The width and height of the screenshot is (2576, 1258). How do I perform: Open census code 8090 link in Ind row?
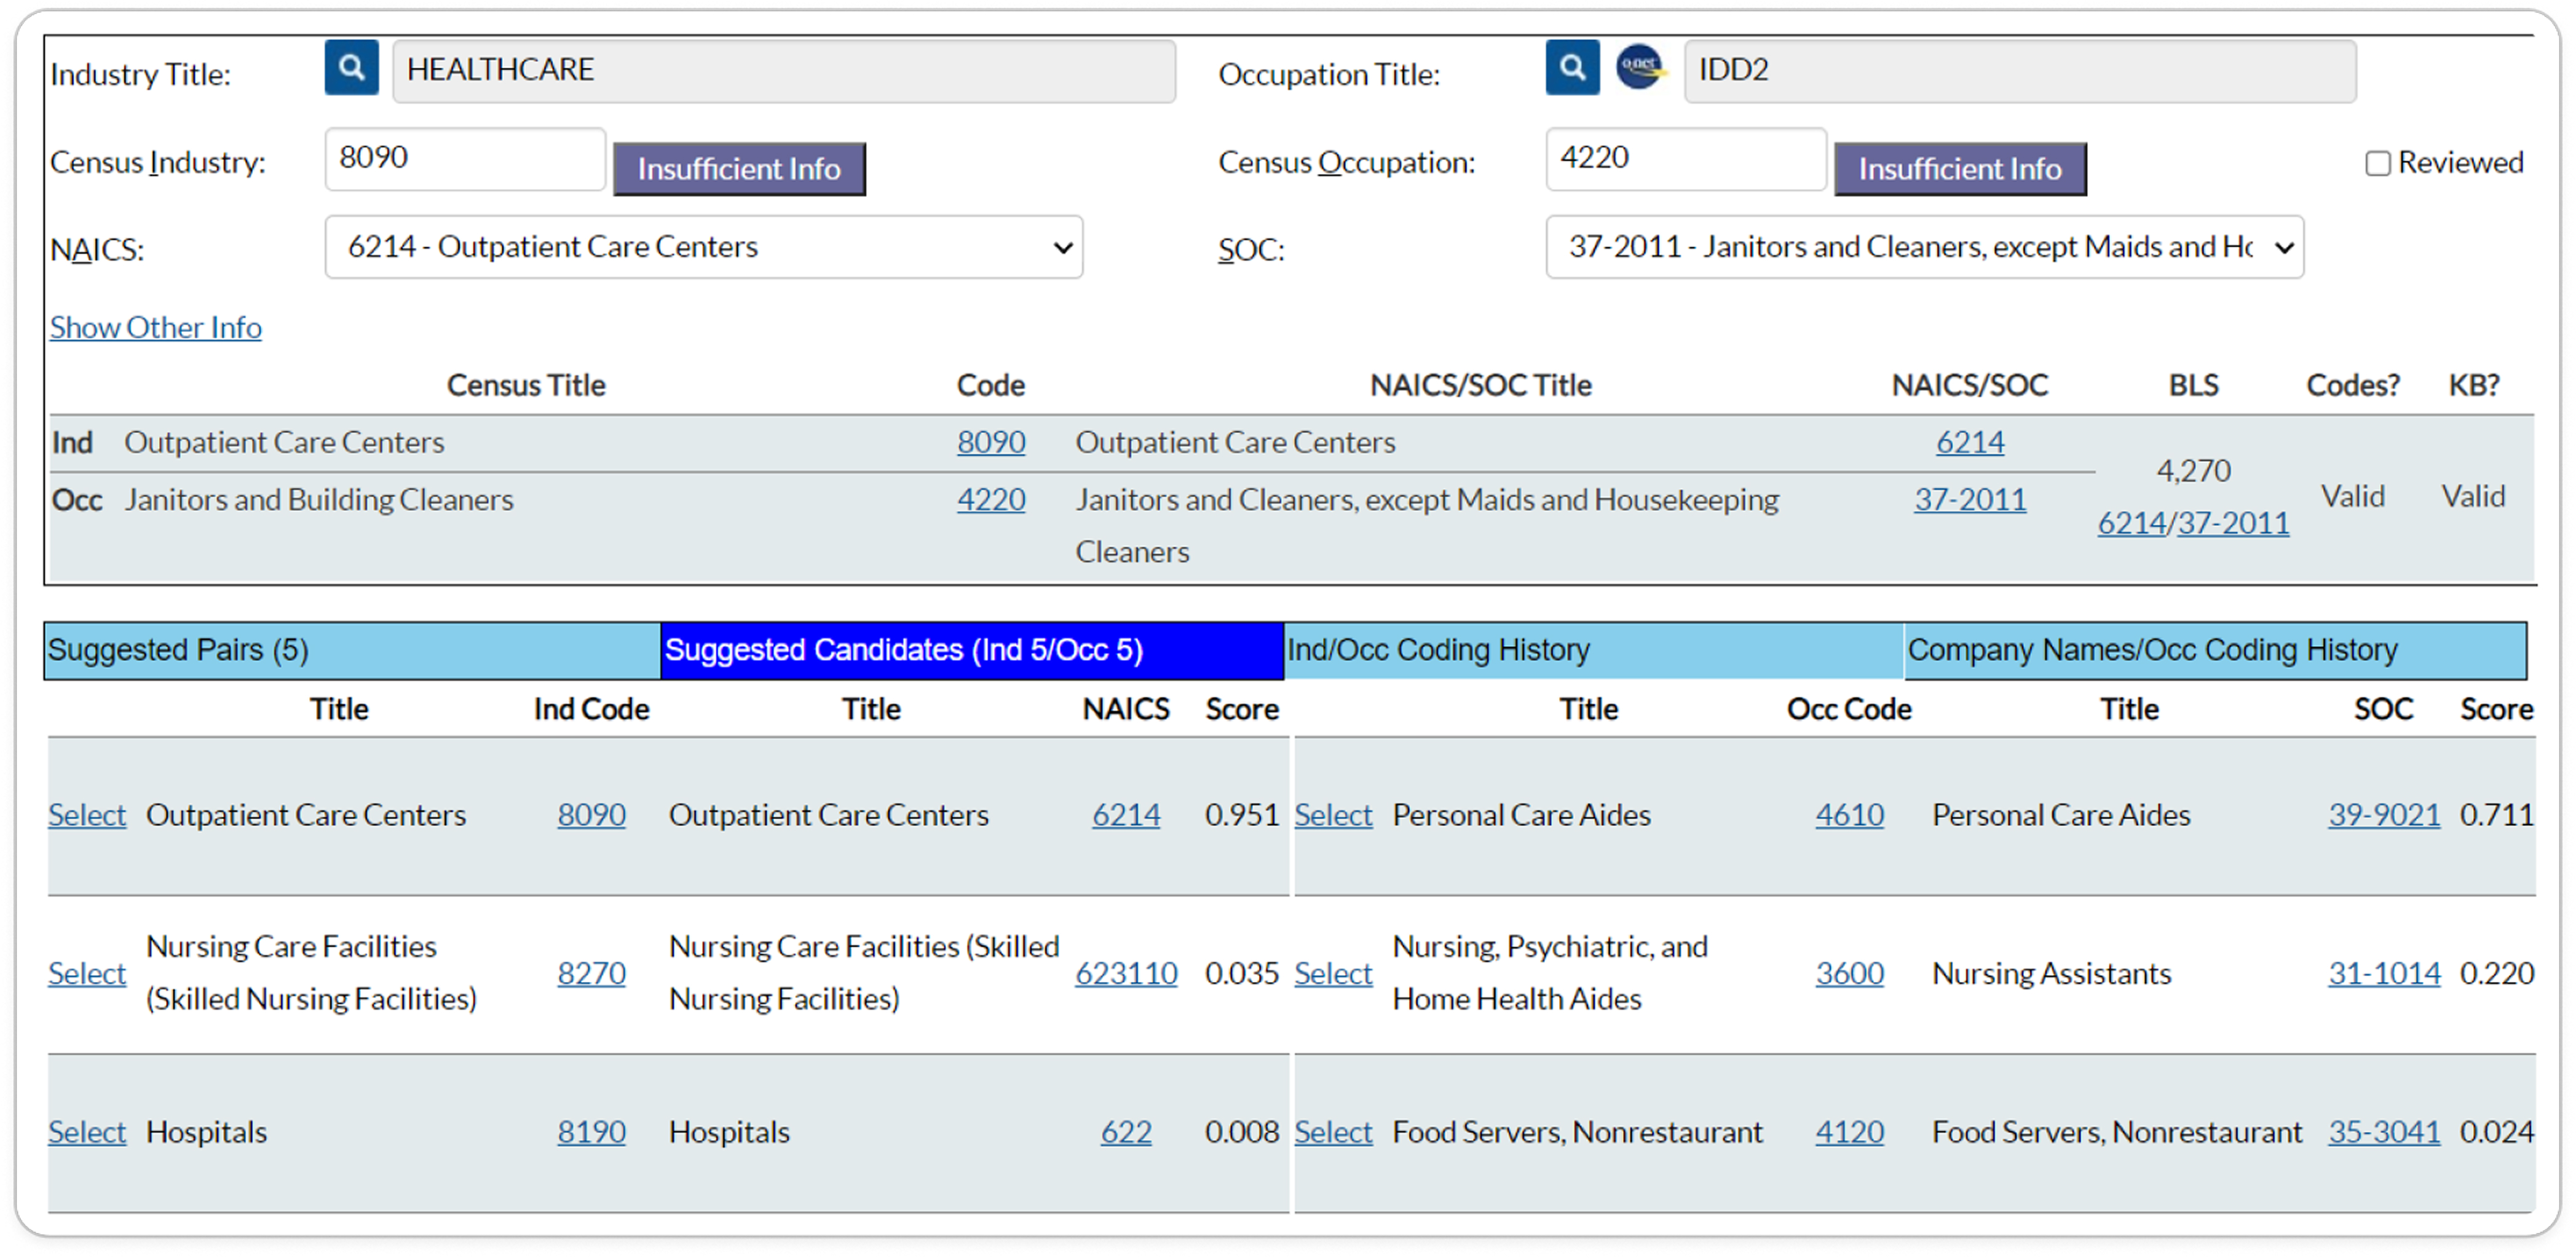pyautogui.click(x=990, y=442)
